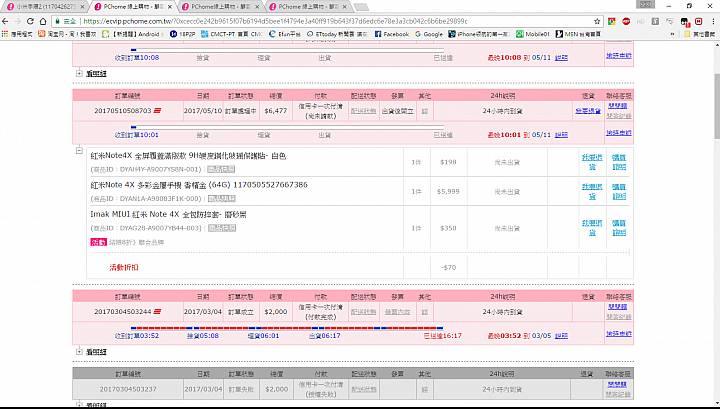Expand details under order 20170304503244

click(x=79, y=351)
